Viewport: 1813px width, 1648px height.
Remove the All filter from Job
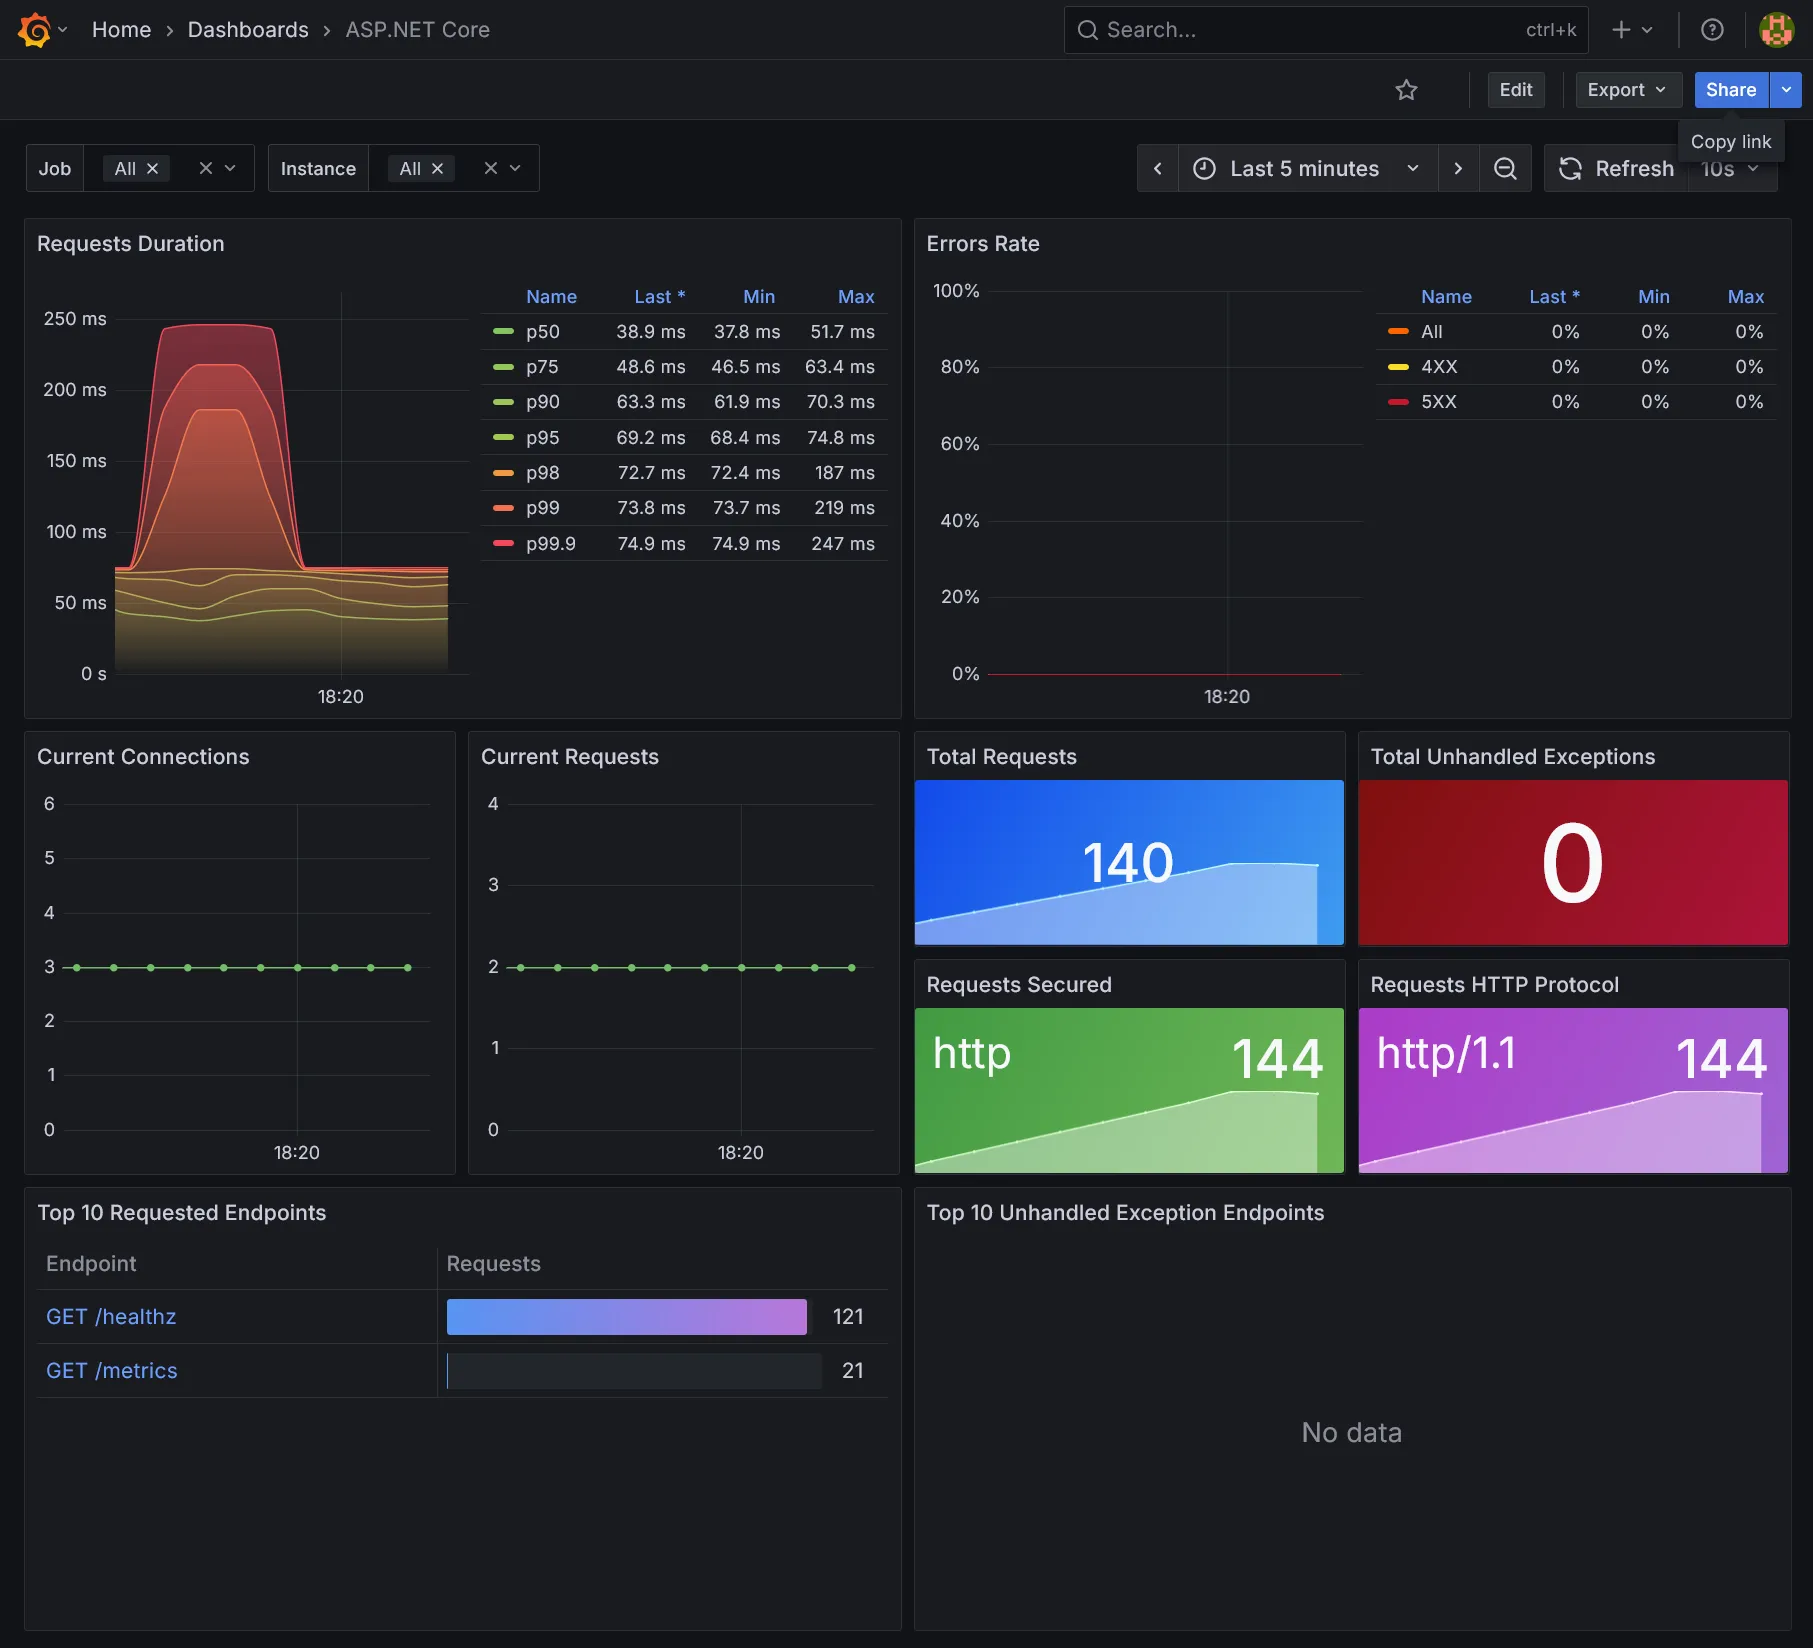click(153, 168)
